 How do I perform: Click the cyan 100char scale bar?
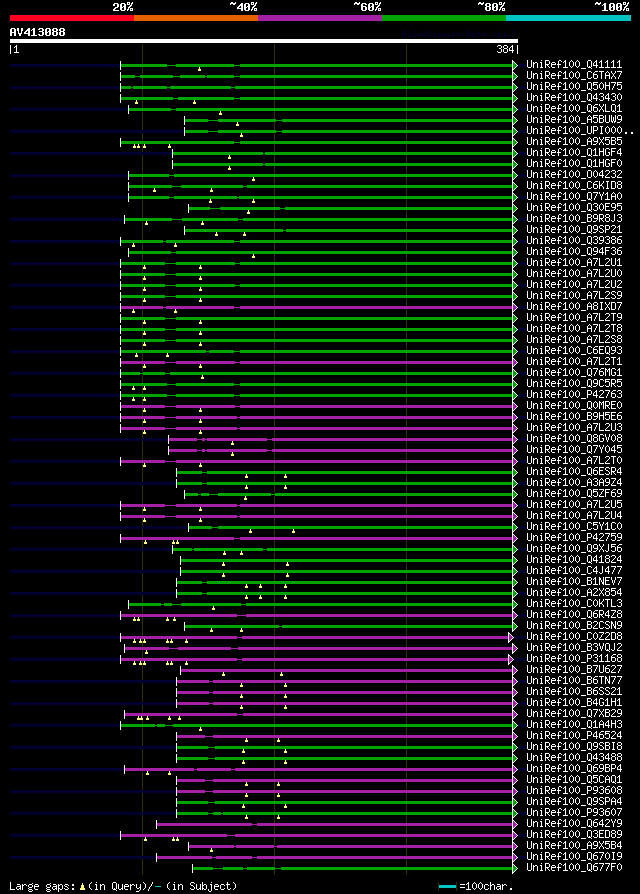tap(447, 887)
